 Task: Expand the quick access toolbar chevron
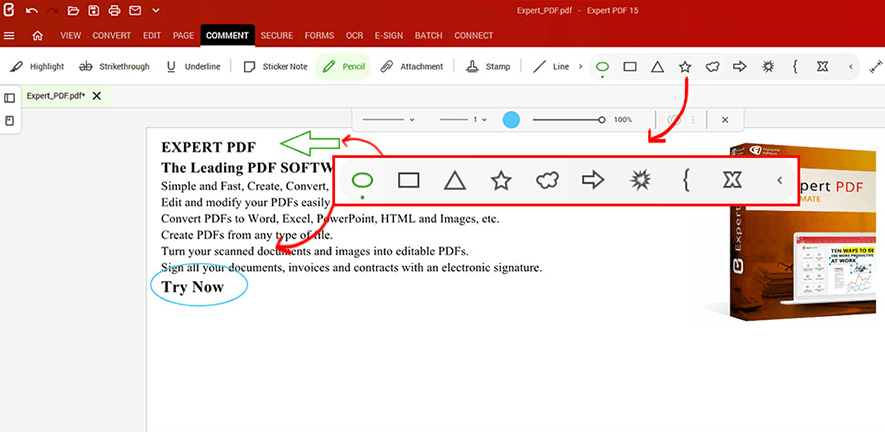(156, 10)
